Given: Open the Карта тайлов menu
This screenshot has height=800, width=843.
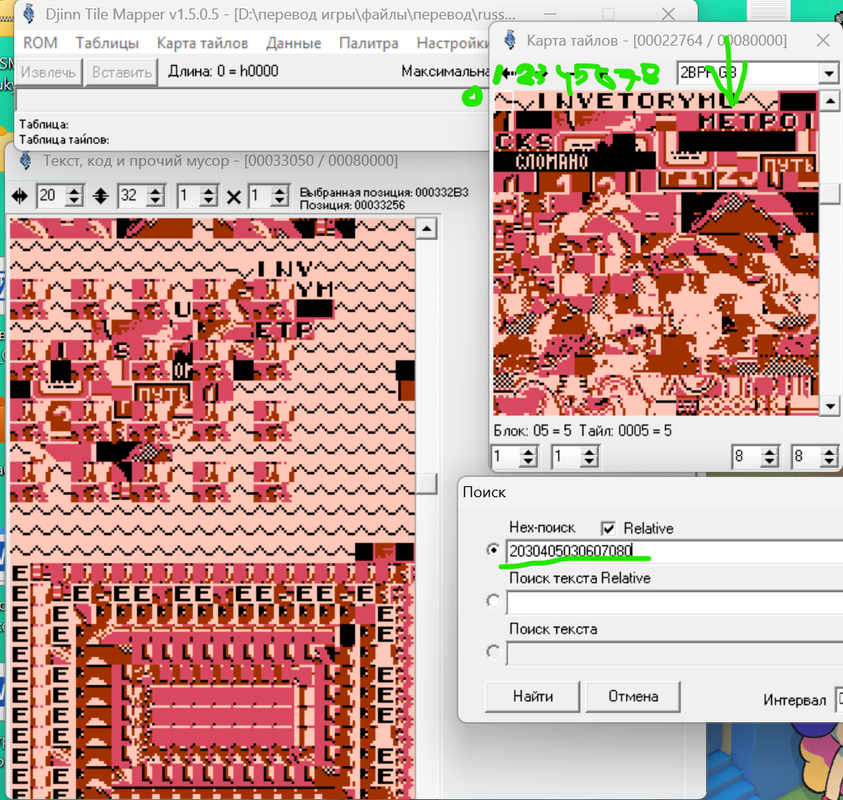Looking at the screenshot, I should pyautogui.click(x=202, y=43).
